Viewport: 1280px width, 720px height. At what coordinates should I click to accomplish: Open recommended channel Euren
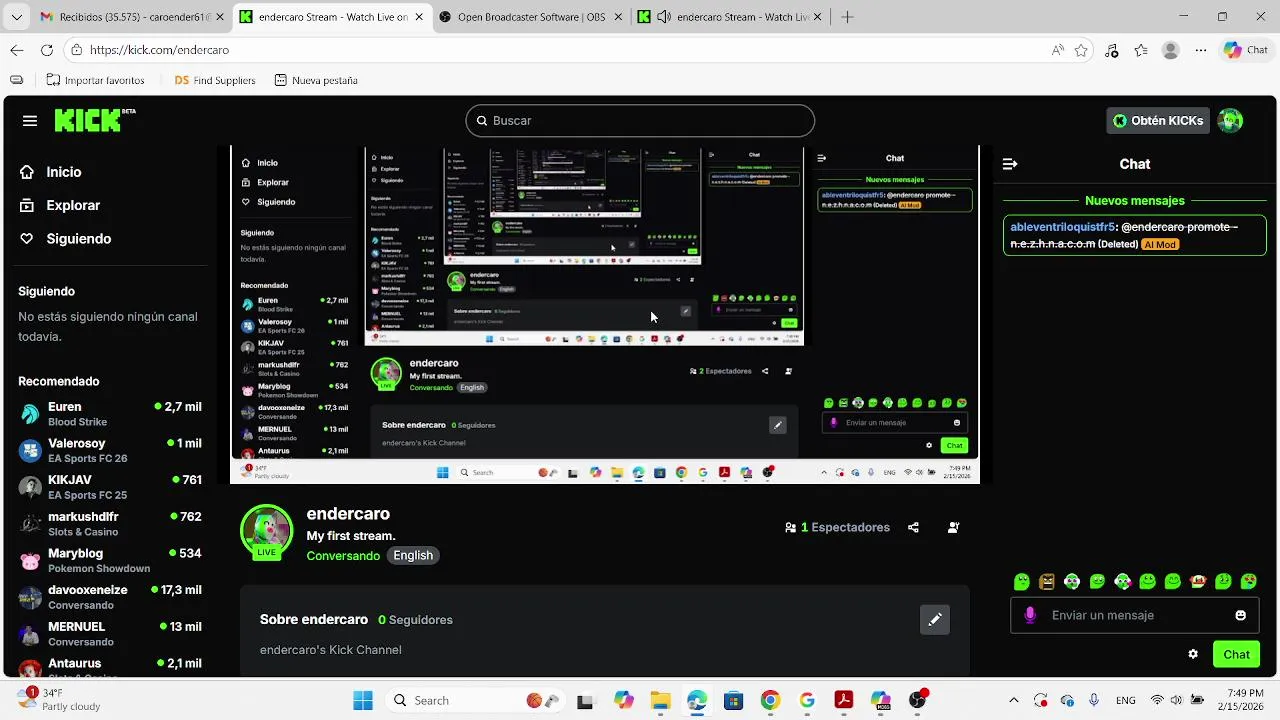(x=110, y=414)
